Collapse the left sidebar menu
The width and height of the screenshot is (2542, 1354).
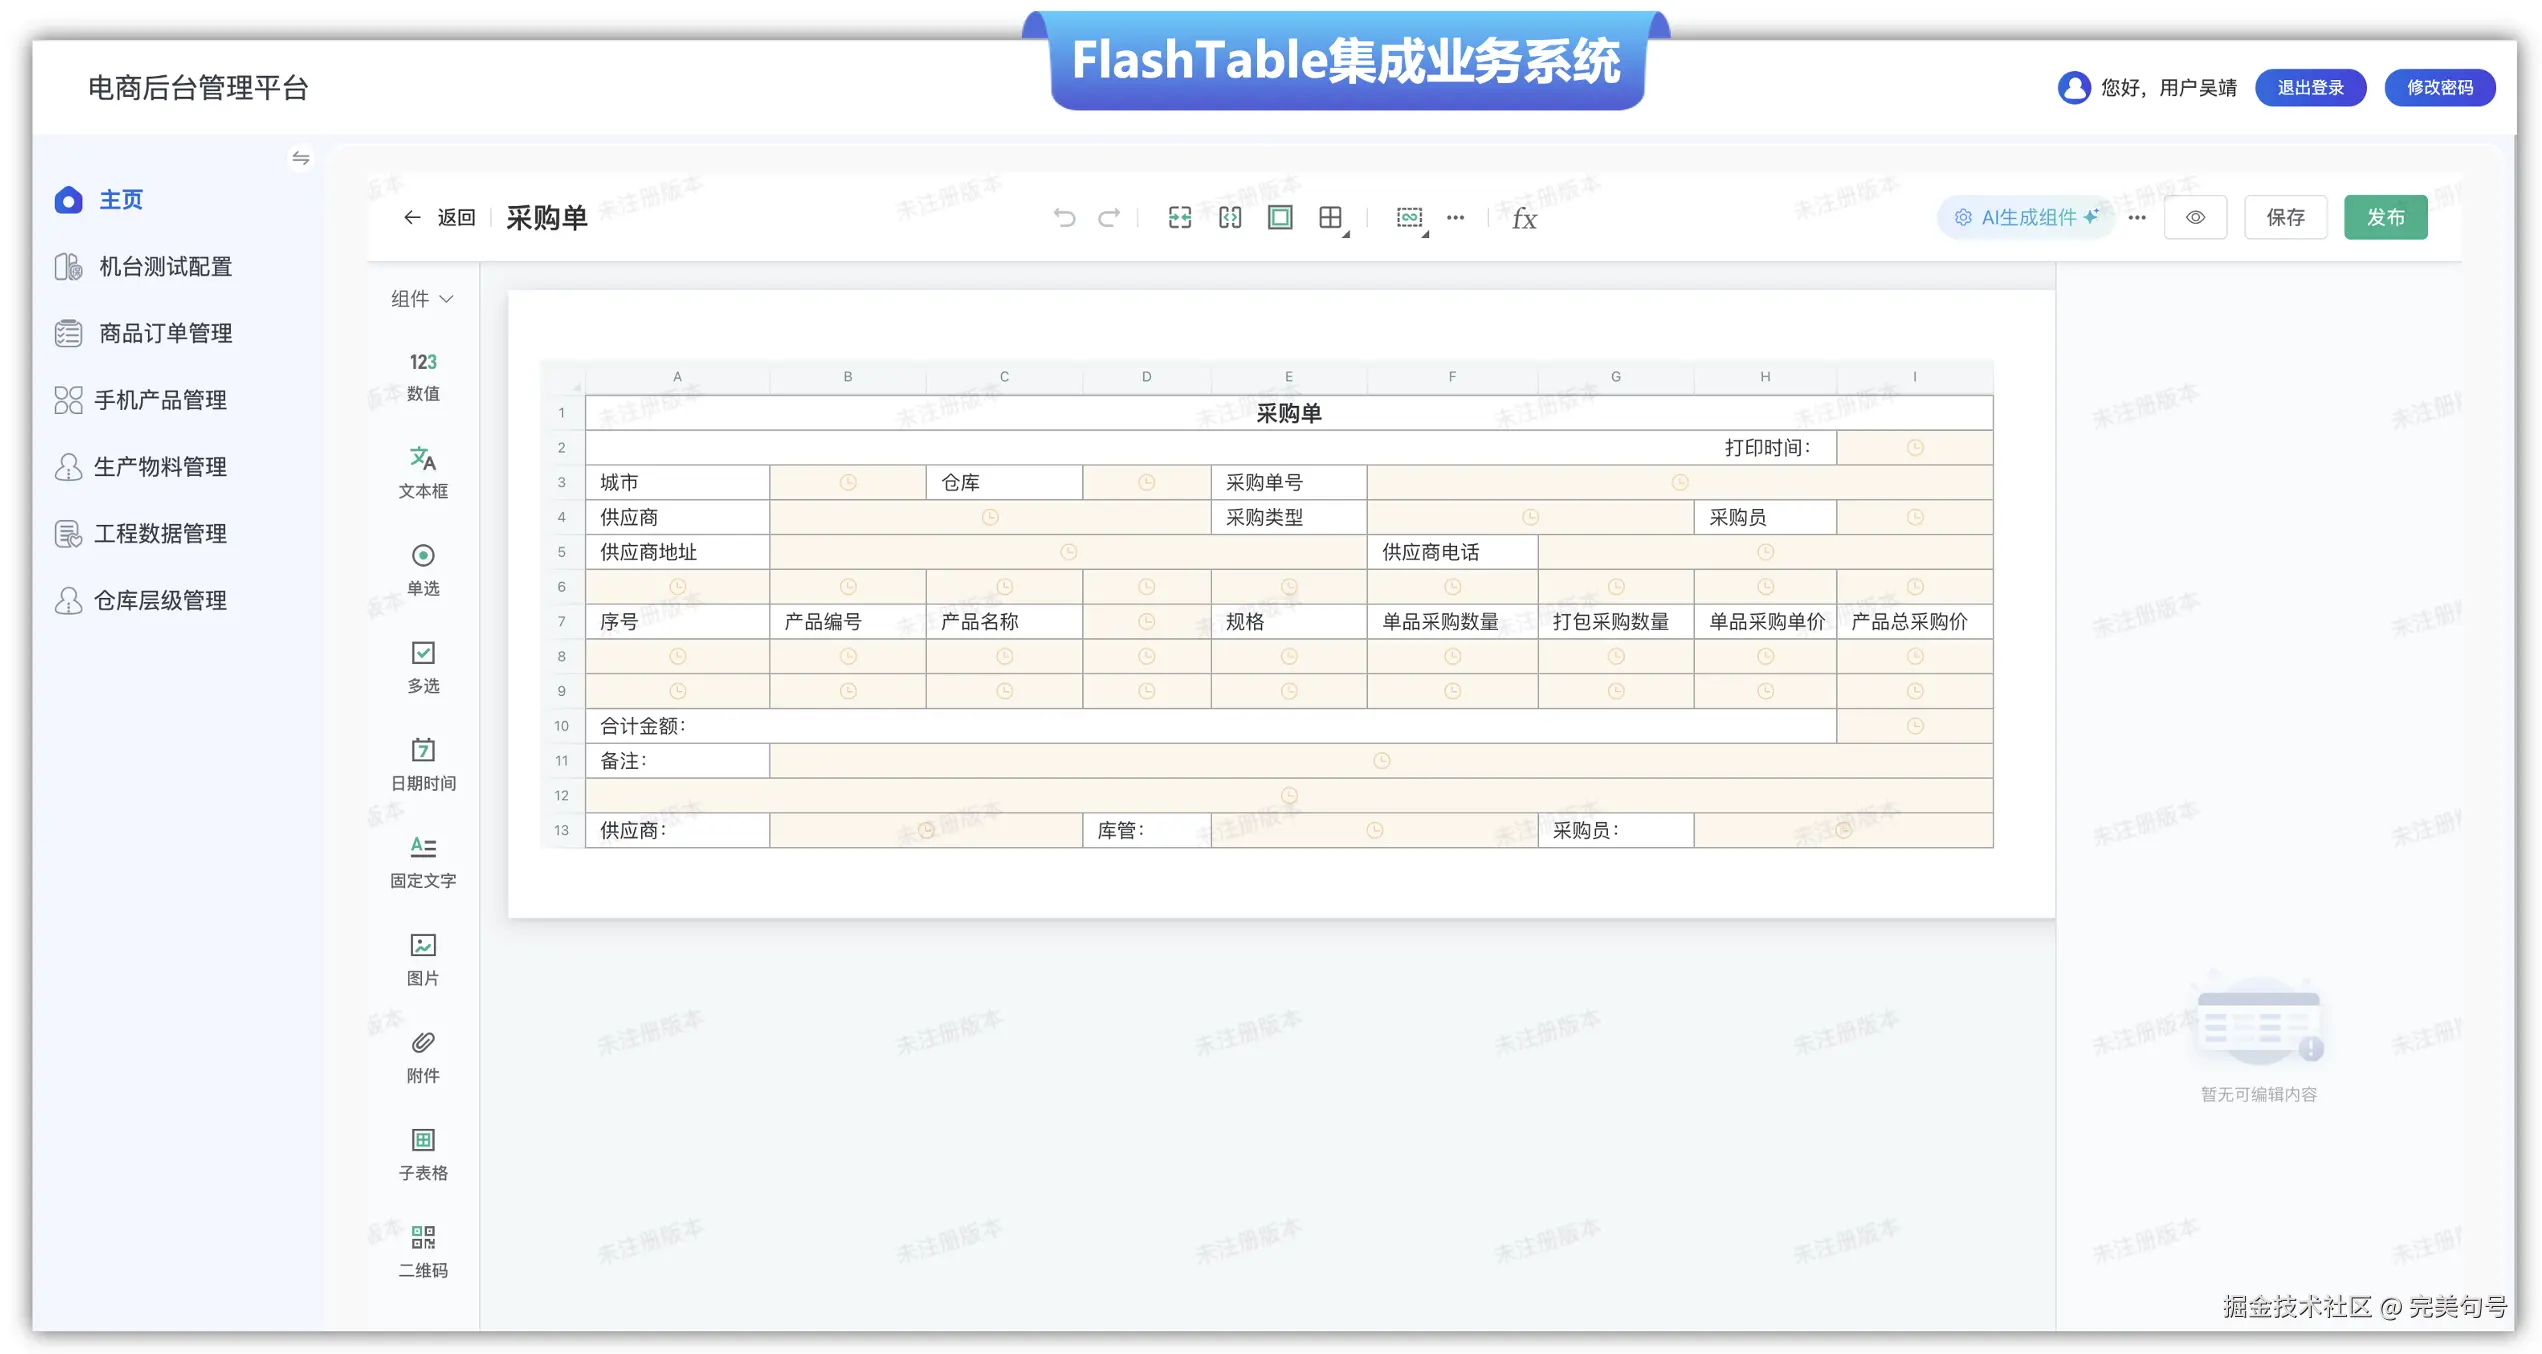pyautogui.click(x=300, y=158)
